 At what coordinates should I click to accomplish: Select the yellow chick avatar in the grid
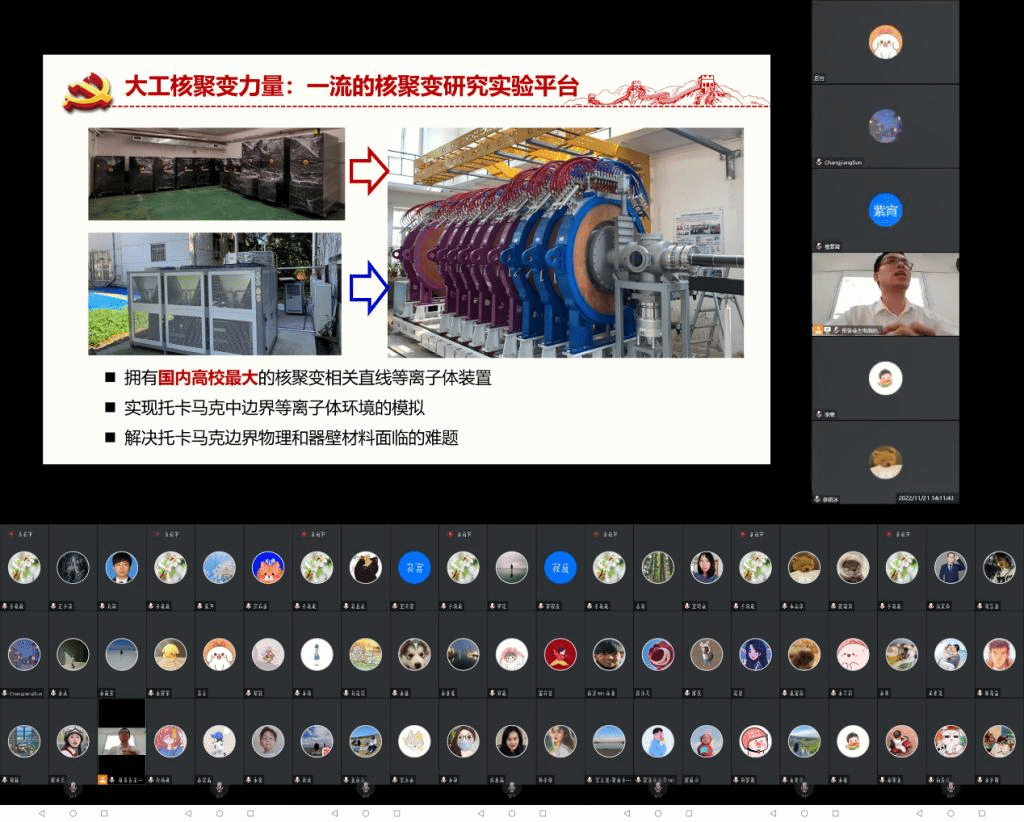coord(170,654)
